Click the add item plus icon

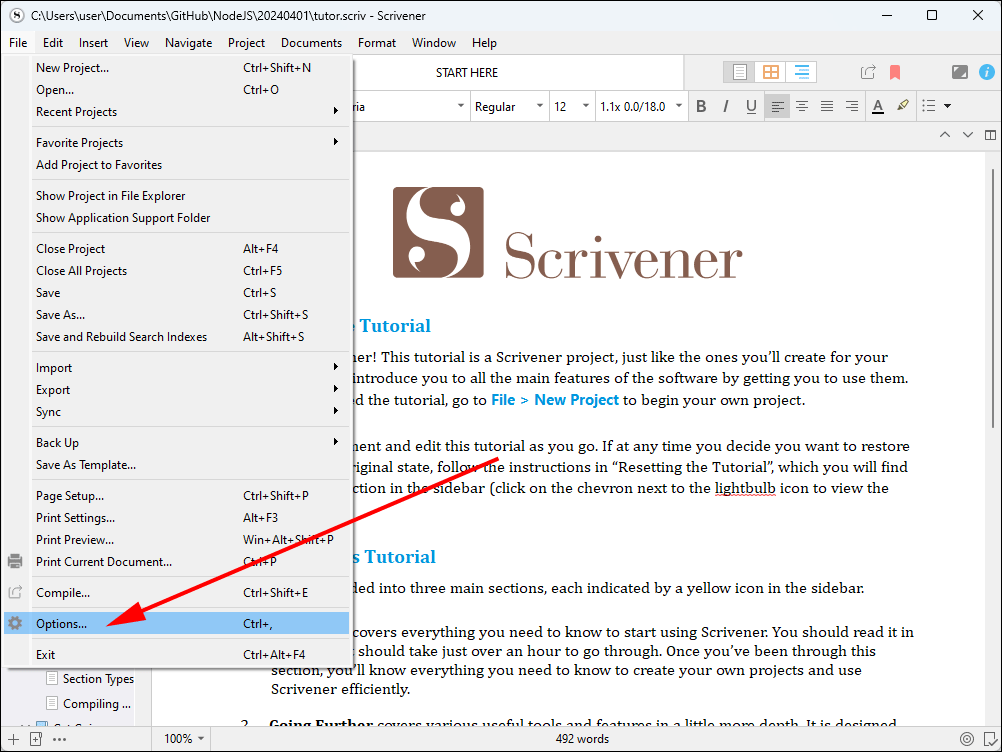(x=13, y=739)
